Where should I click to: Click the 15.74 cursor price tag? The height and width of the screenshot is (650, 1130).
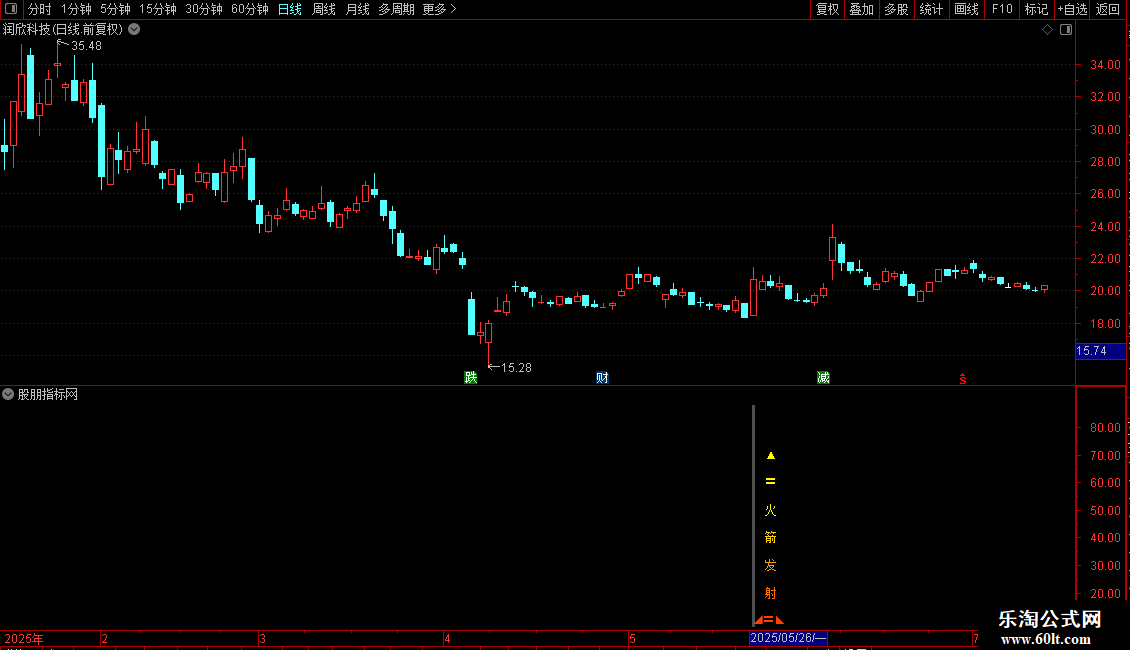pyautogui.click(x=1100, y=351)
